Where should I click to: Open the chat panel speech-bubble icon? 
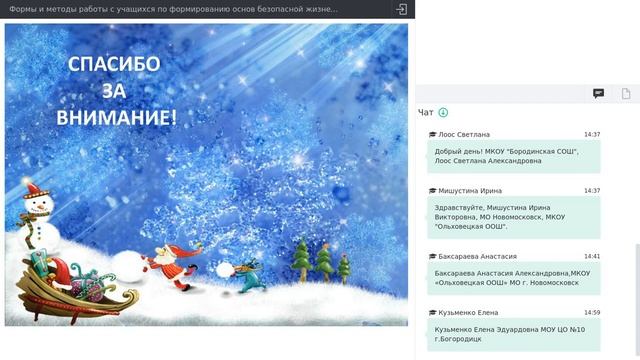point(598,93)
